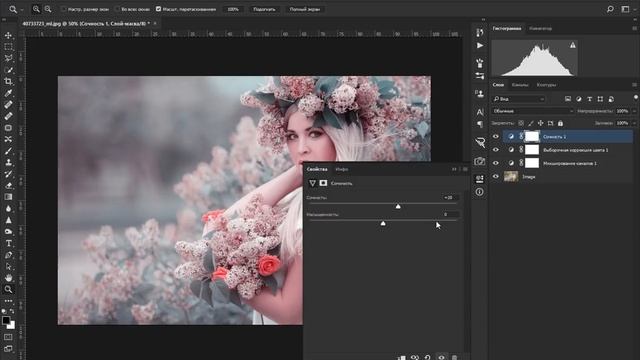The width and height of the screenshot is (640, 360).
Task: Switch to the 'Каналы' tab
Action: (520, 85)
